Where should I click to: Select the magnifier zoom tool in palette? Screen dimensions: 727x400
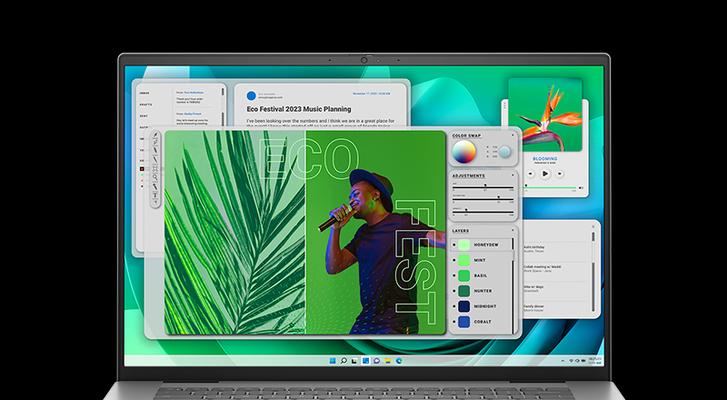[155, 177]
